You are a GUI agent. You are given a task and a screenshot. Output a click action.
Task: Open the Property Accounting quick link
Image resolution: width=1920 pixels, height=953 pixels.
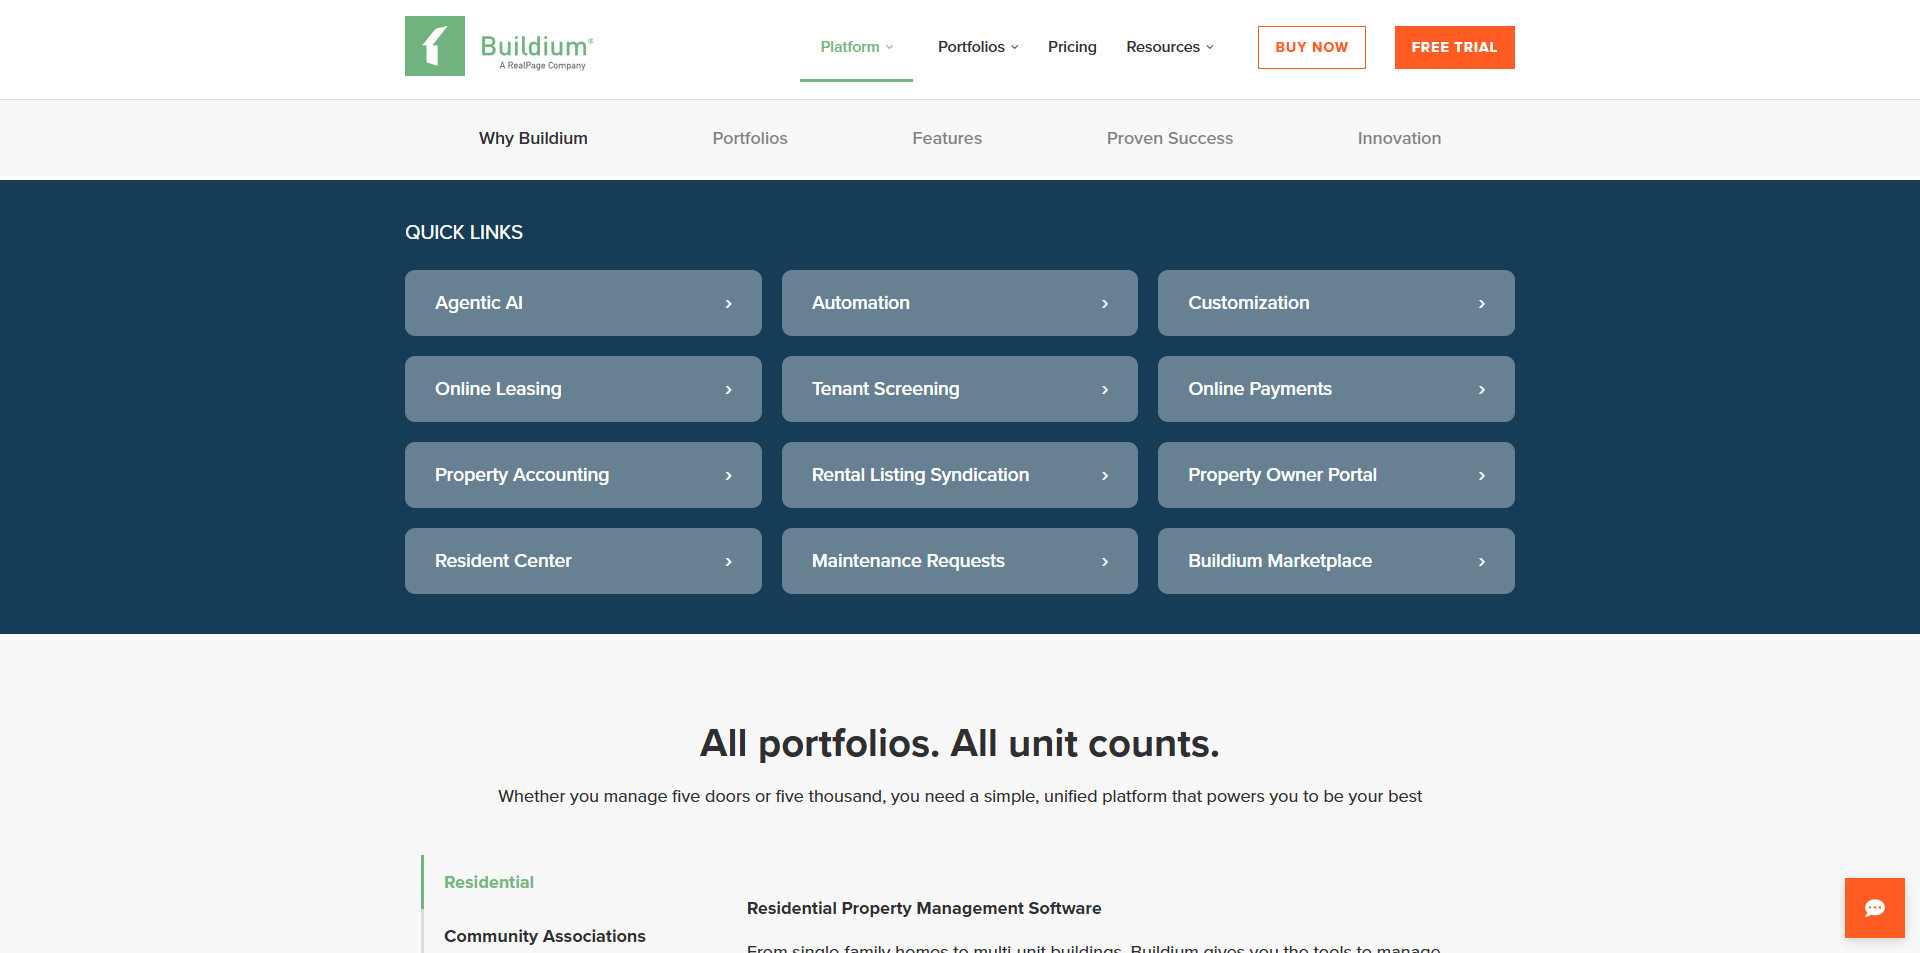click(x=583, y=475)
